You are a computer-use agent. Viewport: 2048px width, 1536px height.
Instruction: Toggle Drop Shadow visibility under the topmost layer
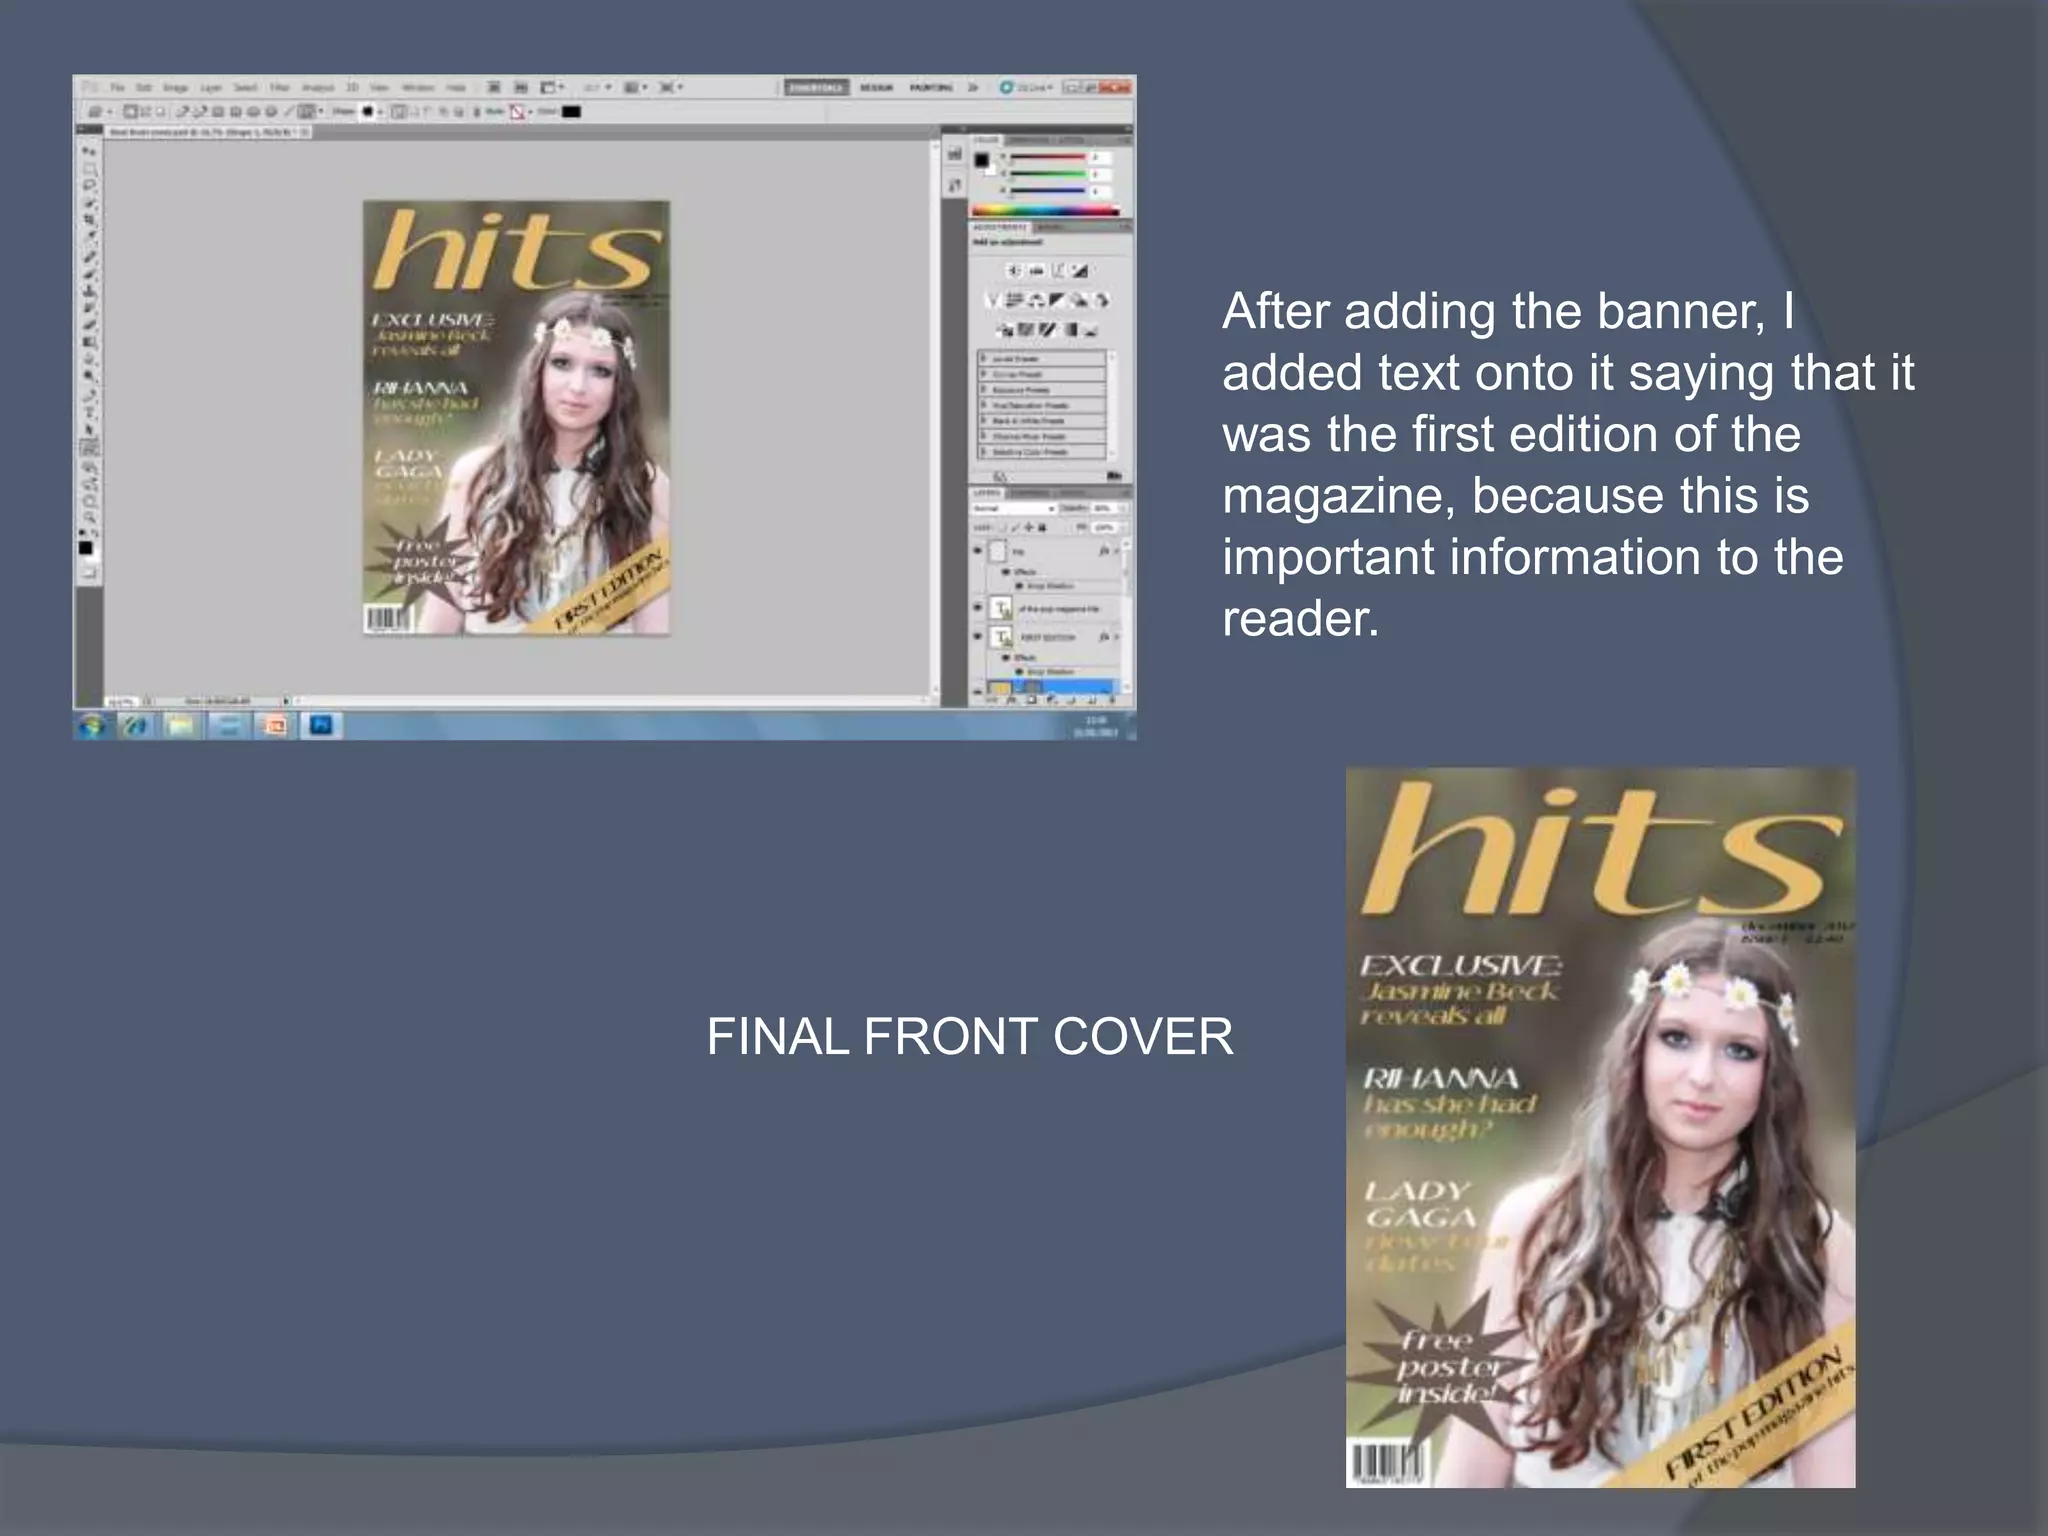click(1019, 586)
